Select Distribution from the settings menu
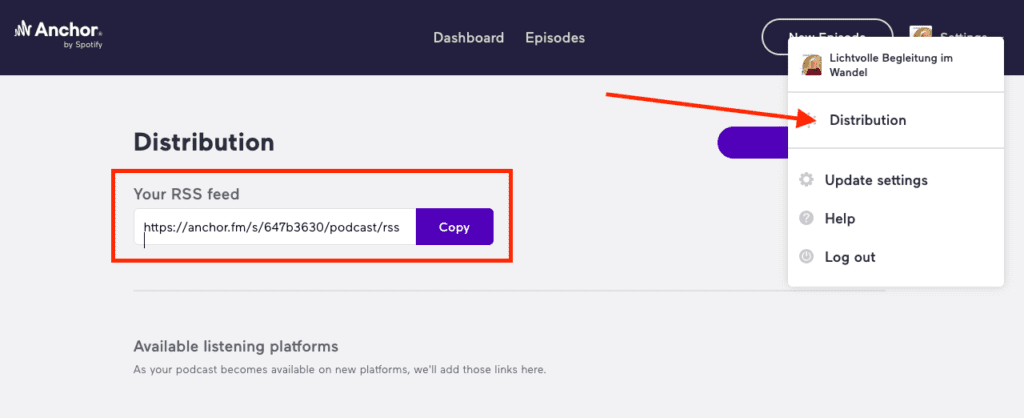Screen dimensions: 1024x418 point(867,120)
